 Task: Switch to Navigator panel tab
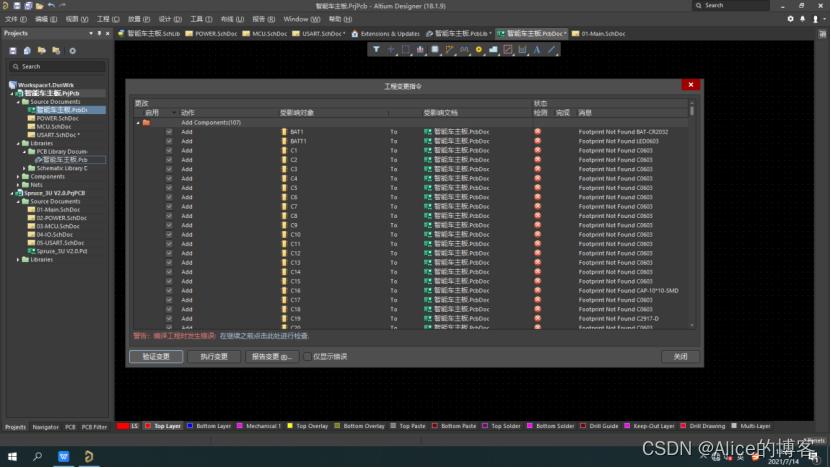tap(46, 427)
